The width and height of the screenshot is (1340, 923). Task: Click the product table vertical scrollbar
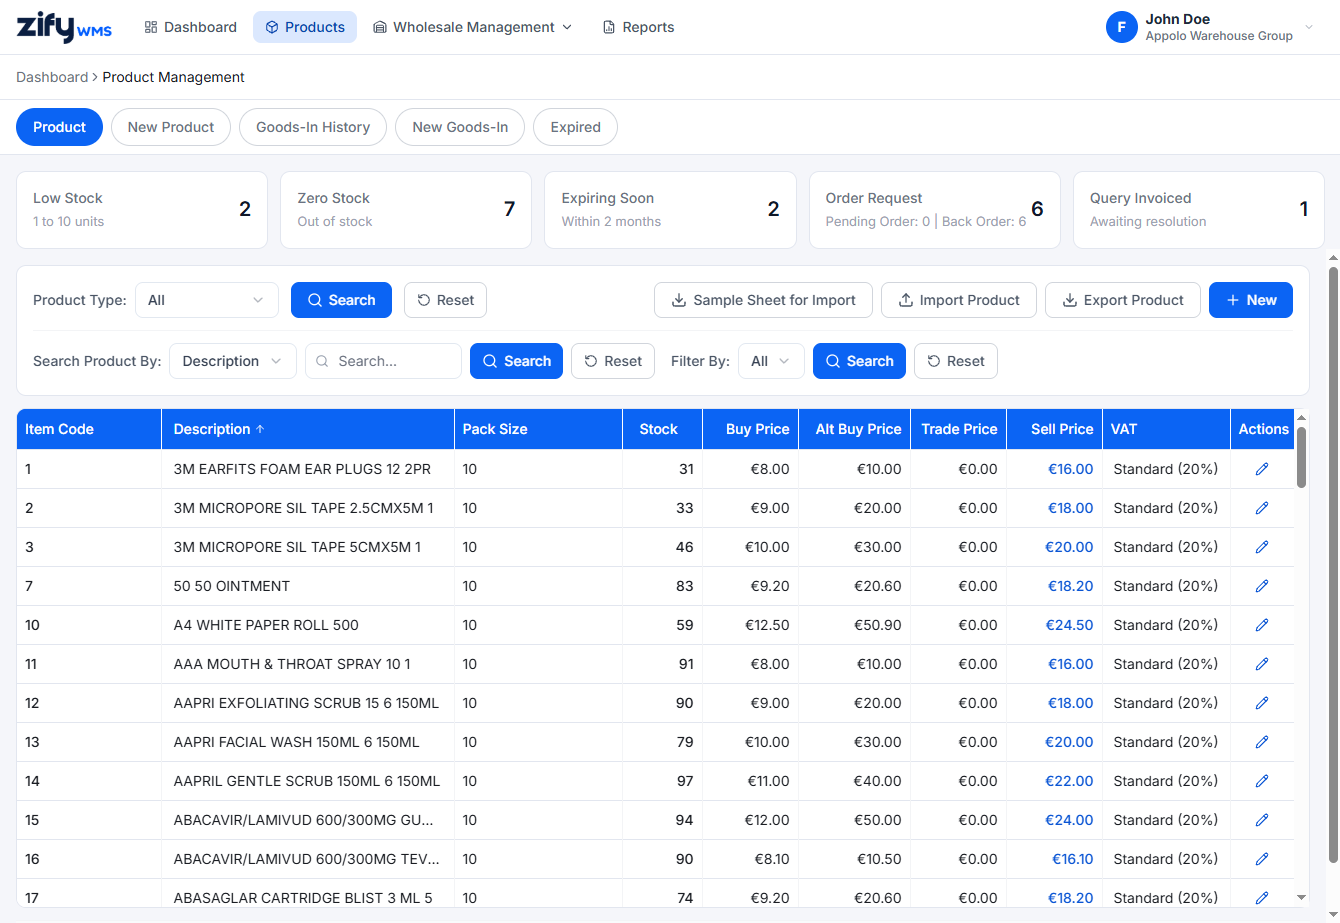1301,457
